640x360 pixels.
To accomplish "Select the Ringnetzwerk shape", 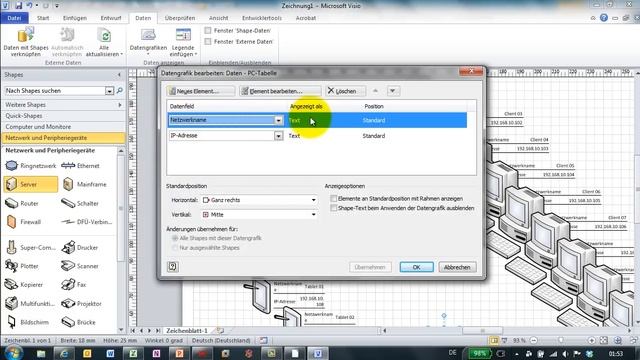I will [30, 166].
